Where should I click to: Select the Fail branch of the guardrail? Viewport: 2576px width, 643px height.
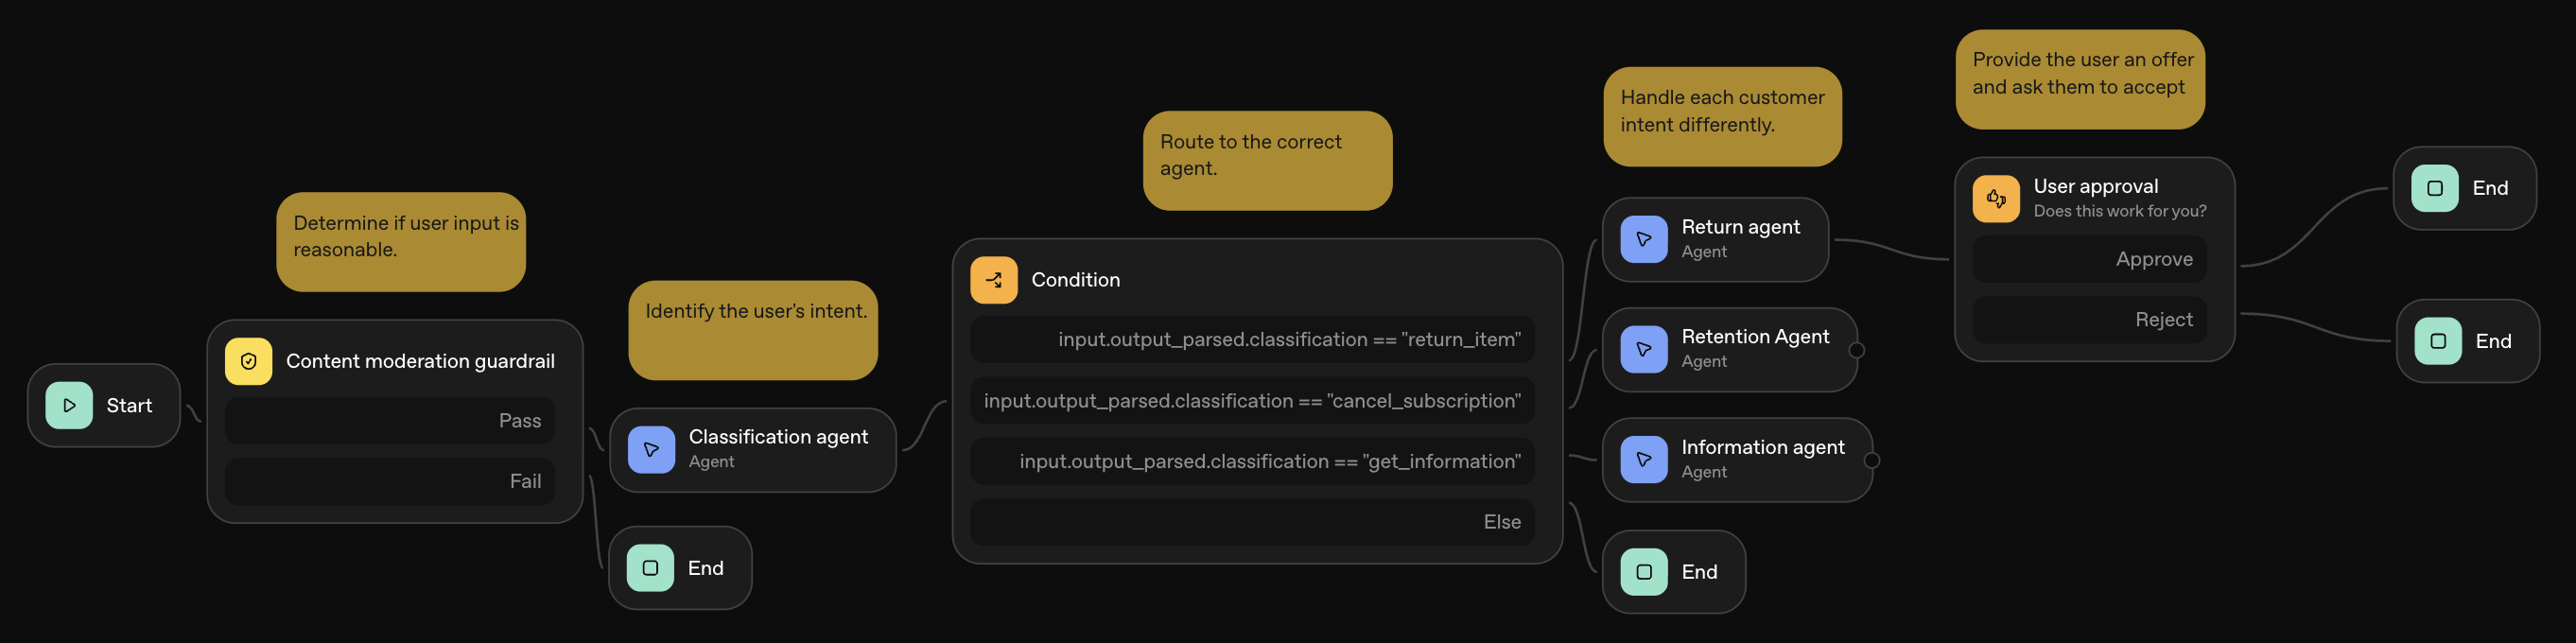389,481
